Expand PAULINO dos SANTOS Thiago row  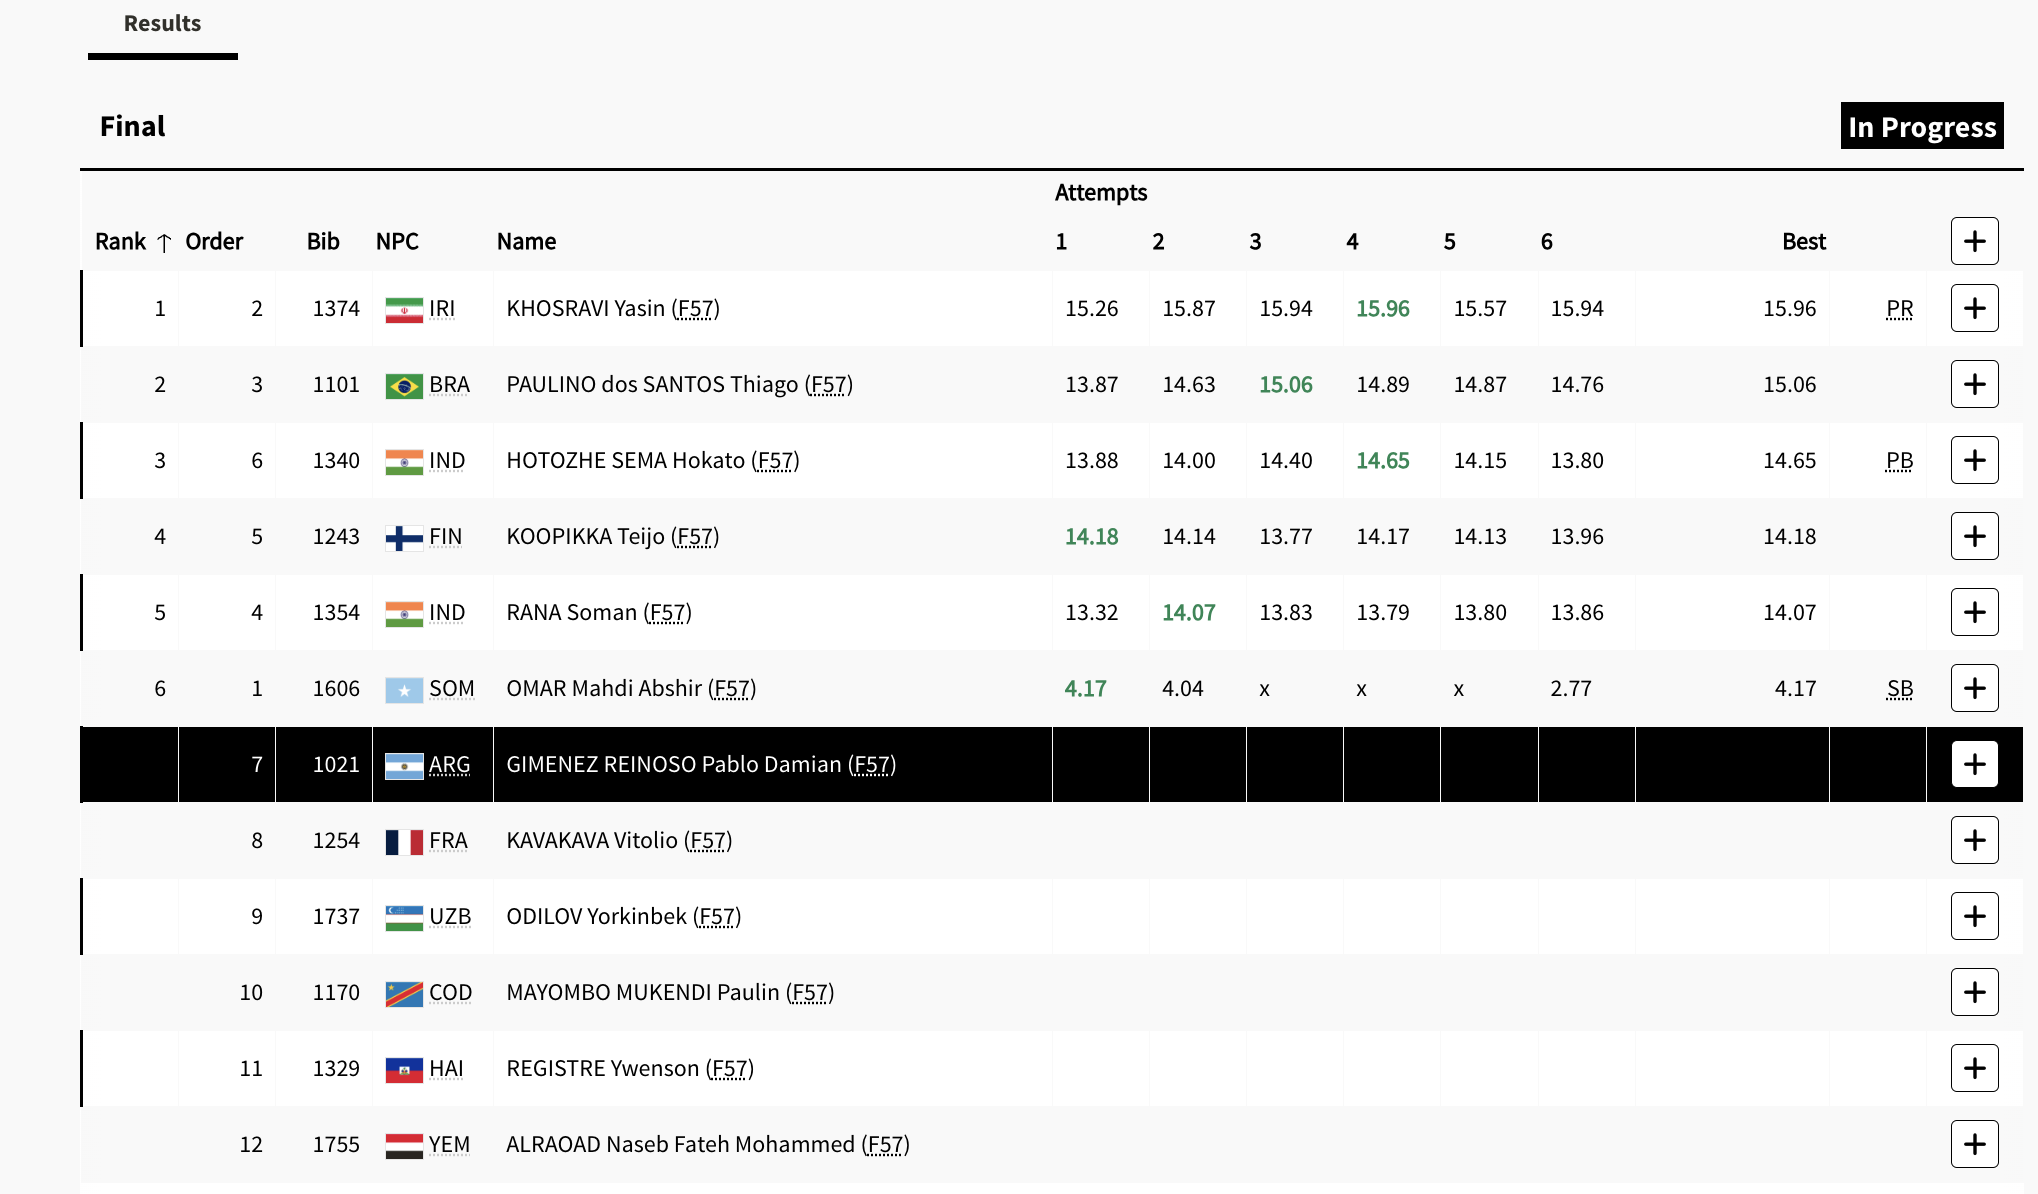(1974, 384)
